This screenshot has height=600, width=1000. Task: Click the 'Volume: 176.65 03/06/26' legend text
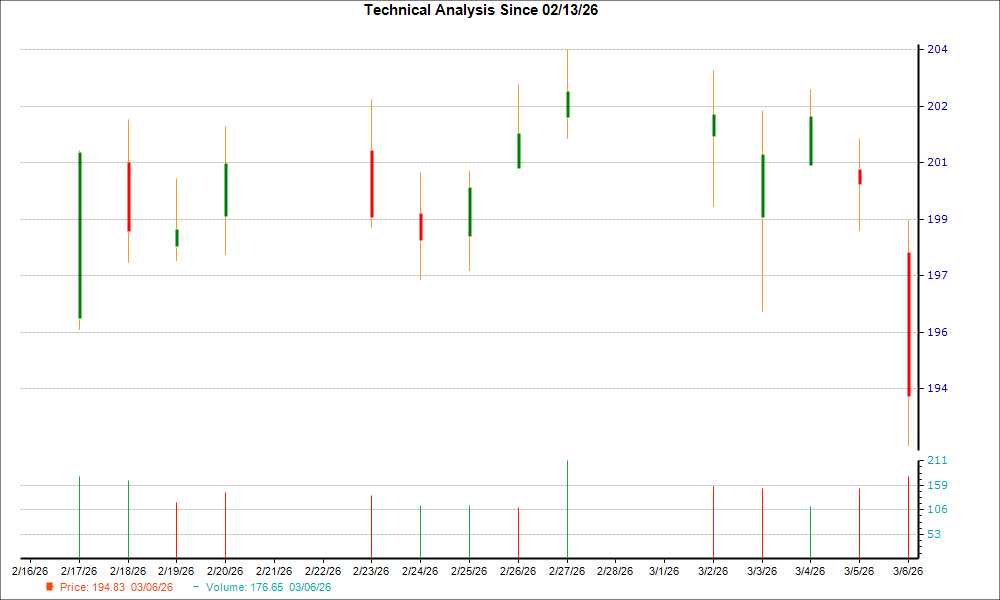pyautogui.click(x=268, y=587)
